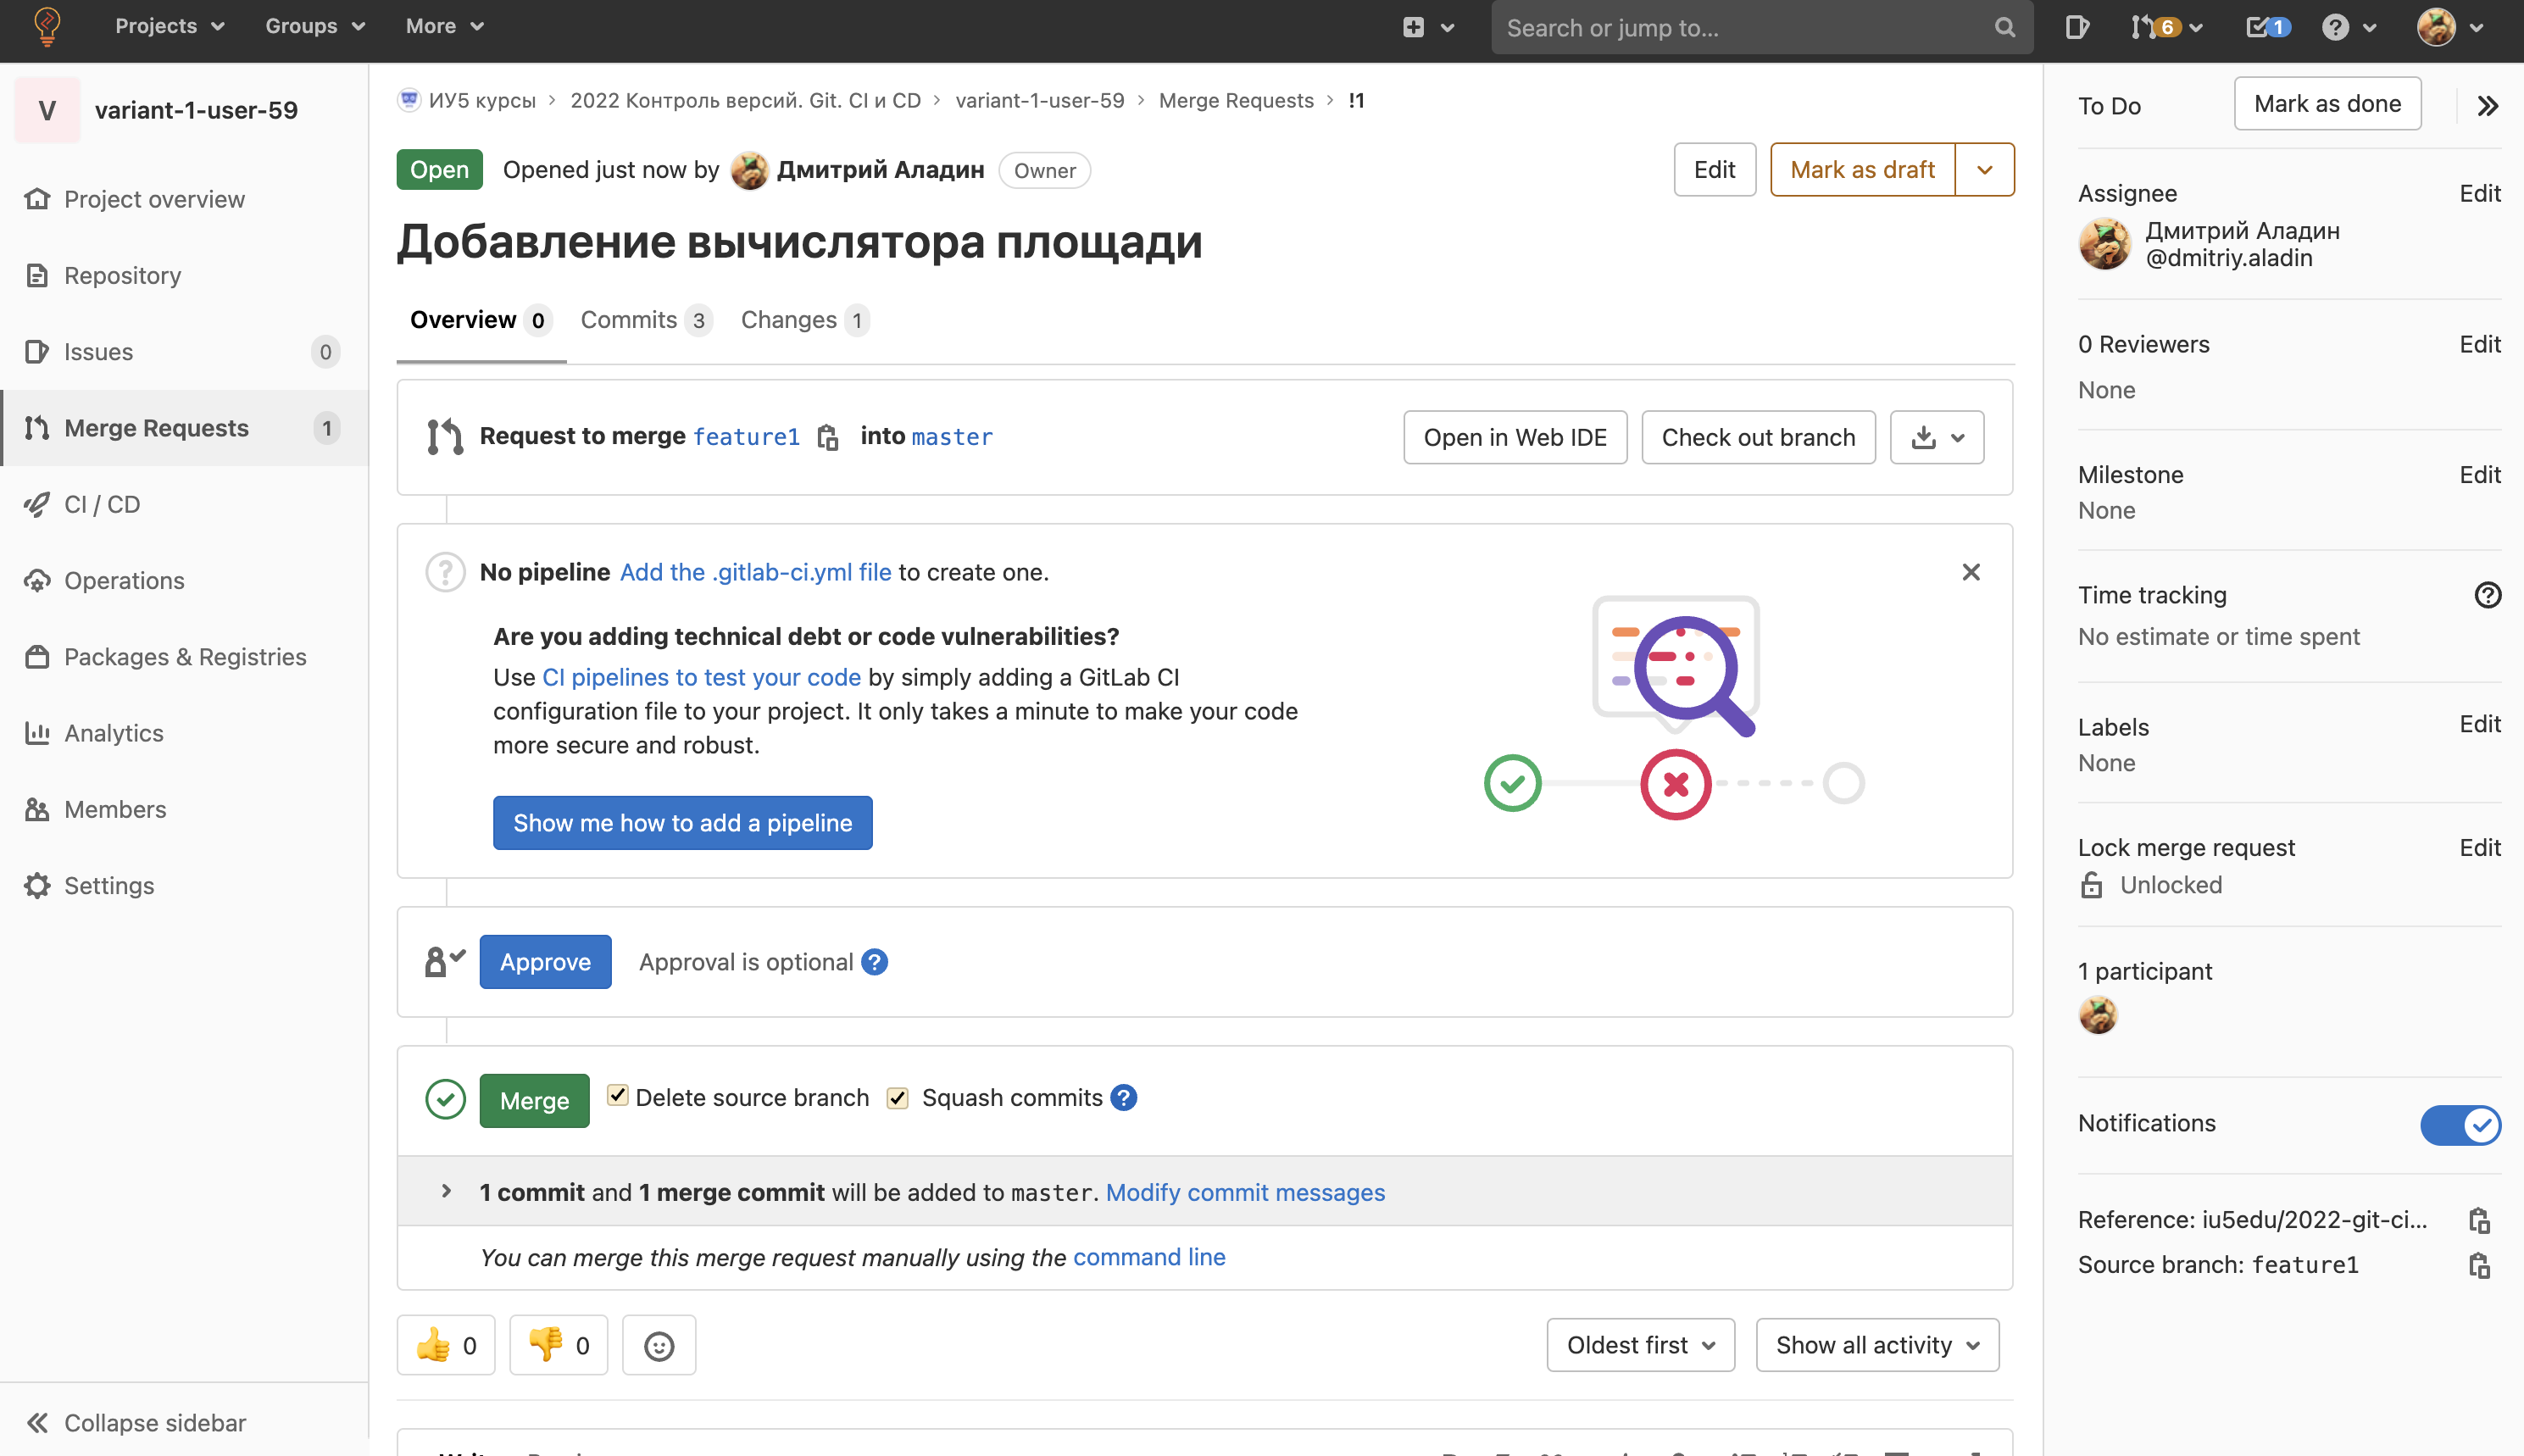Screen dimensions: 2524x1456
Task: Expand the commit details chevron
Action: pos(445,1191)
